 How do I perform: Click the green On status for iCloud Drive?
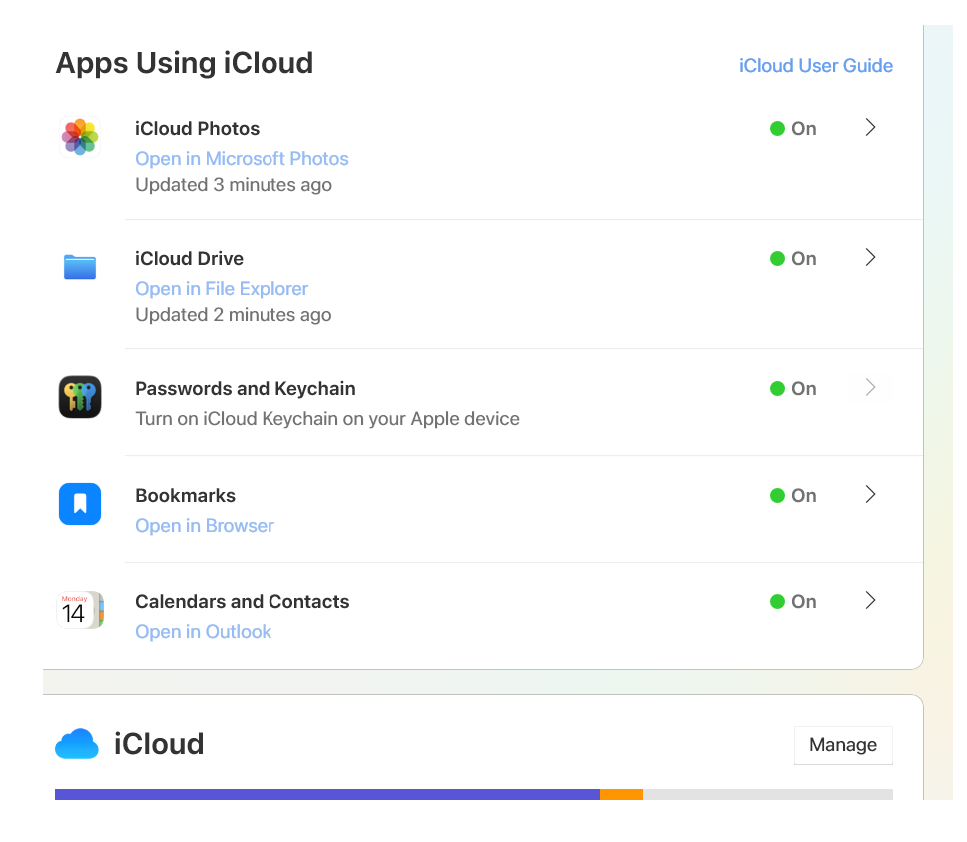click(793, 258)
